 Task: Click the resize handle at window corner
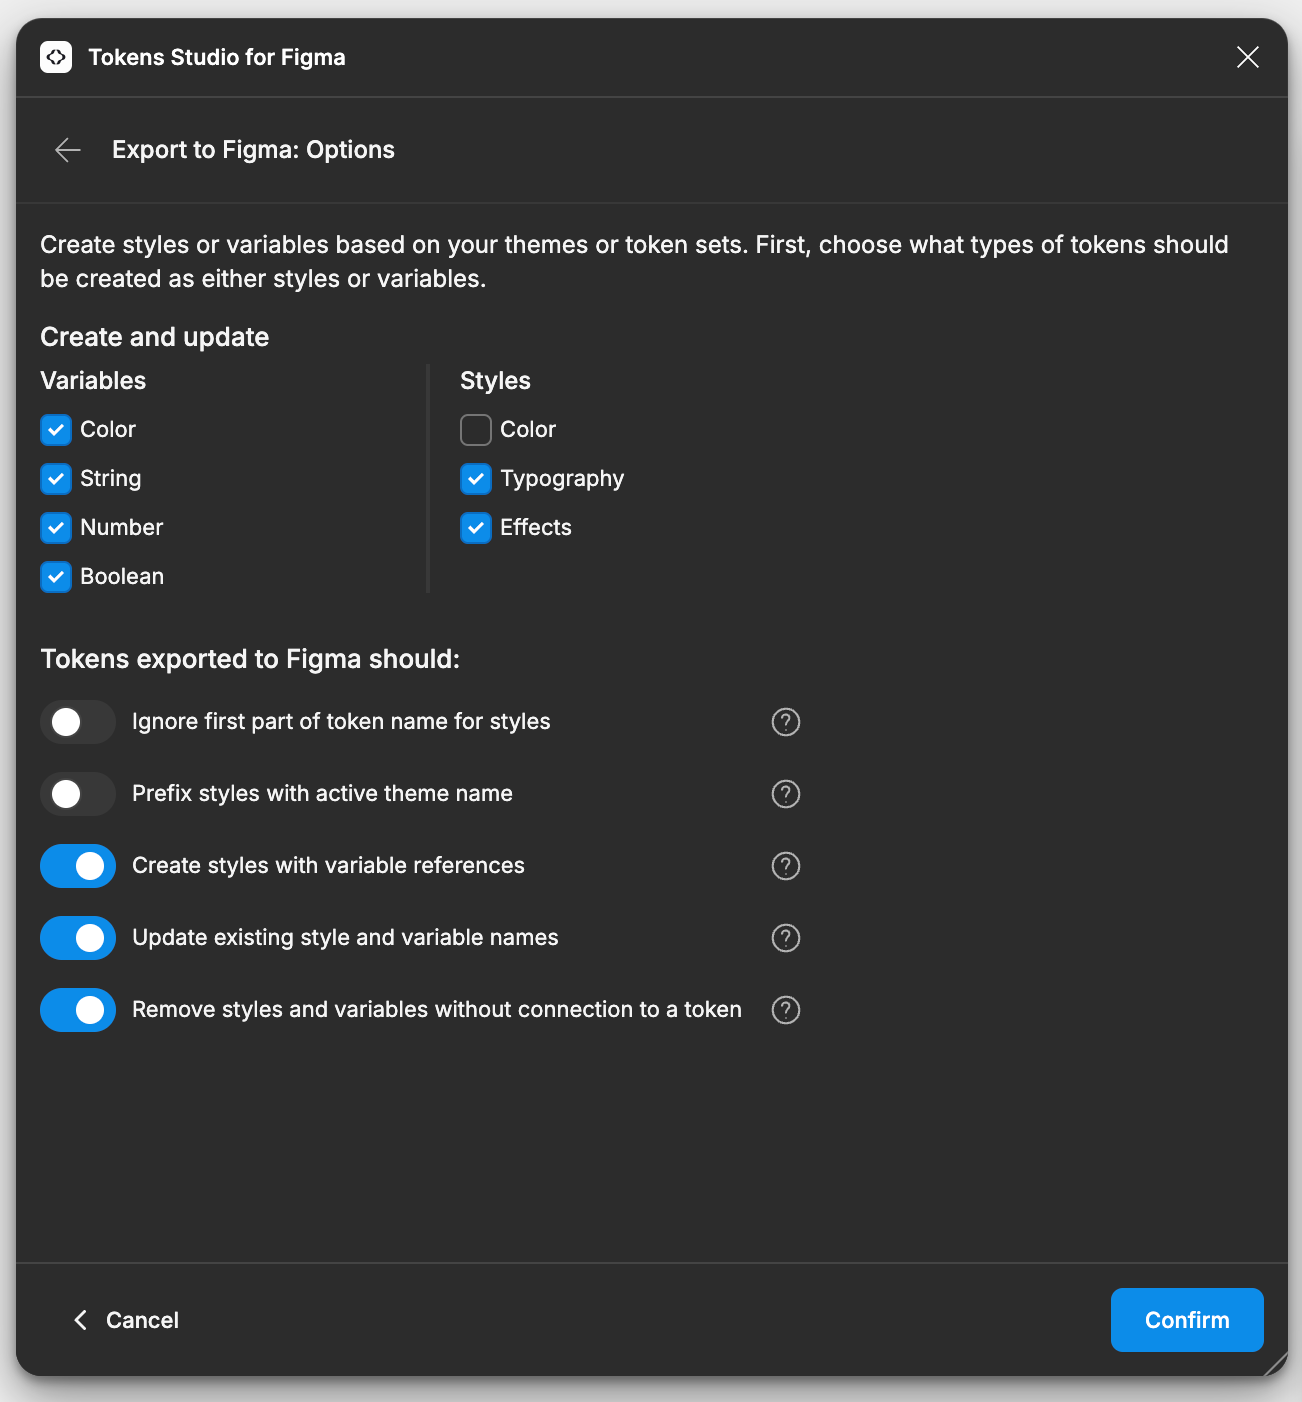[x=1276, y=1364]
